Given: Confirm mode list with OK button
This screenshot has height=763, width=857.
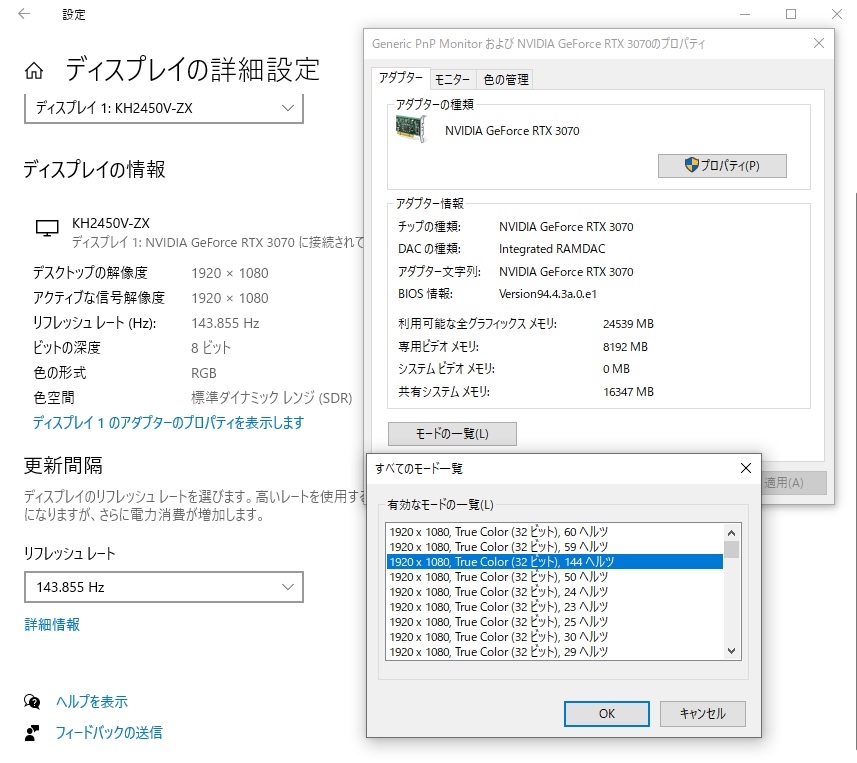Looking at the screenshot, I should click(x=607, y=714).
